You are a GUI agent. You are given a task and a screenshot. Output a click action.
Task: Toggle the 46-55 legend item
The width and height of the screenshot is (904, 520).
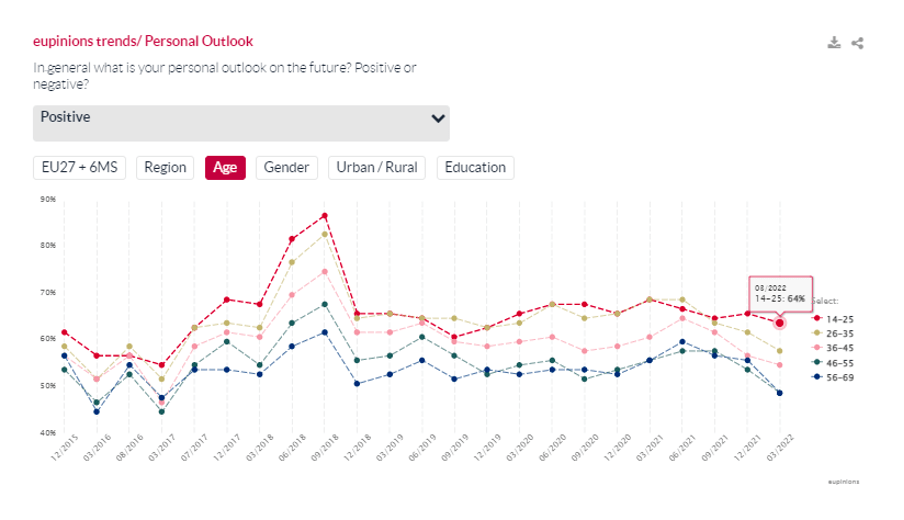pos(833,364)
